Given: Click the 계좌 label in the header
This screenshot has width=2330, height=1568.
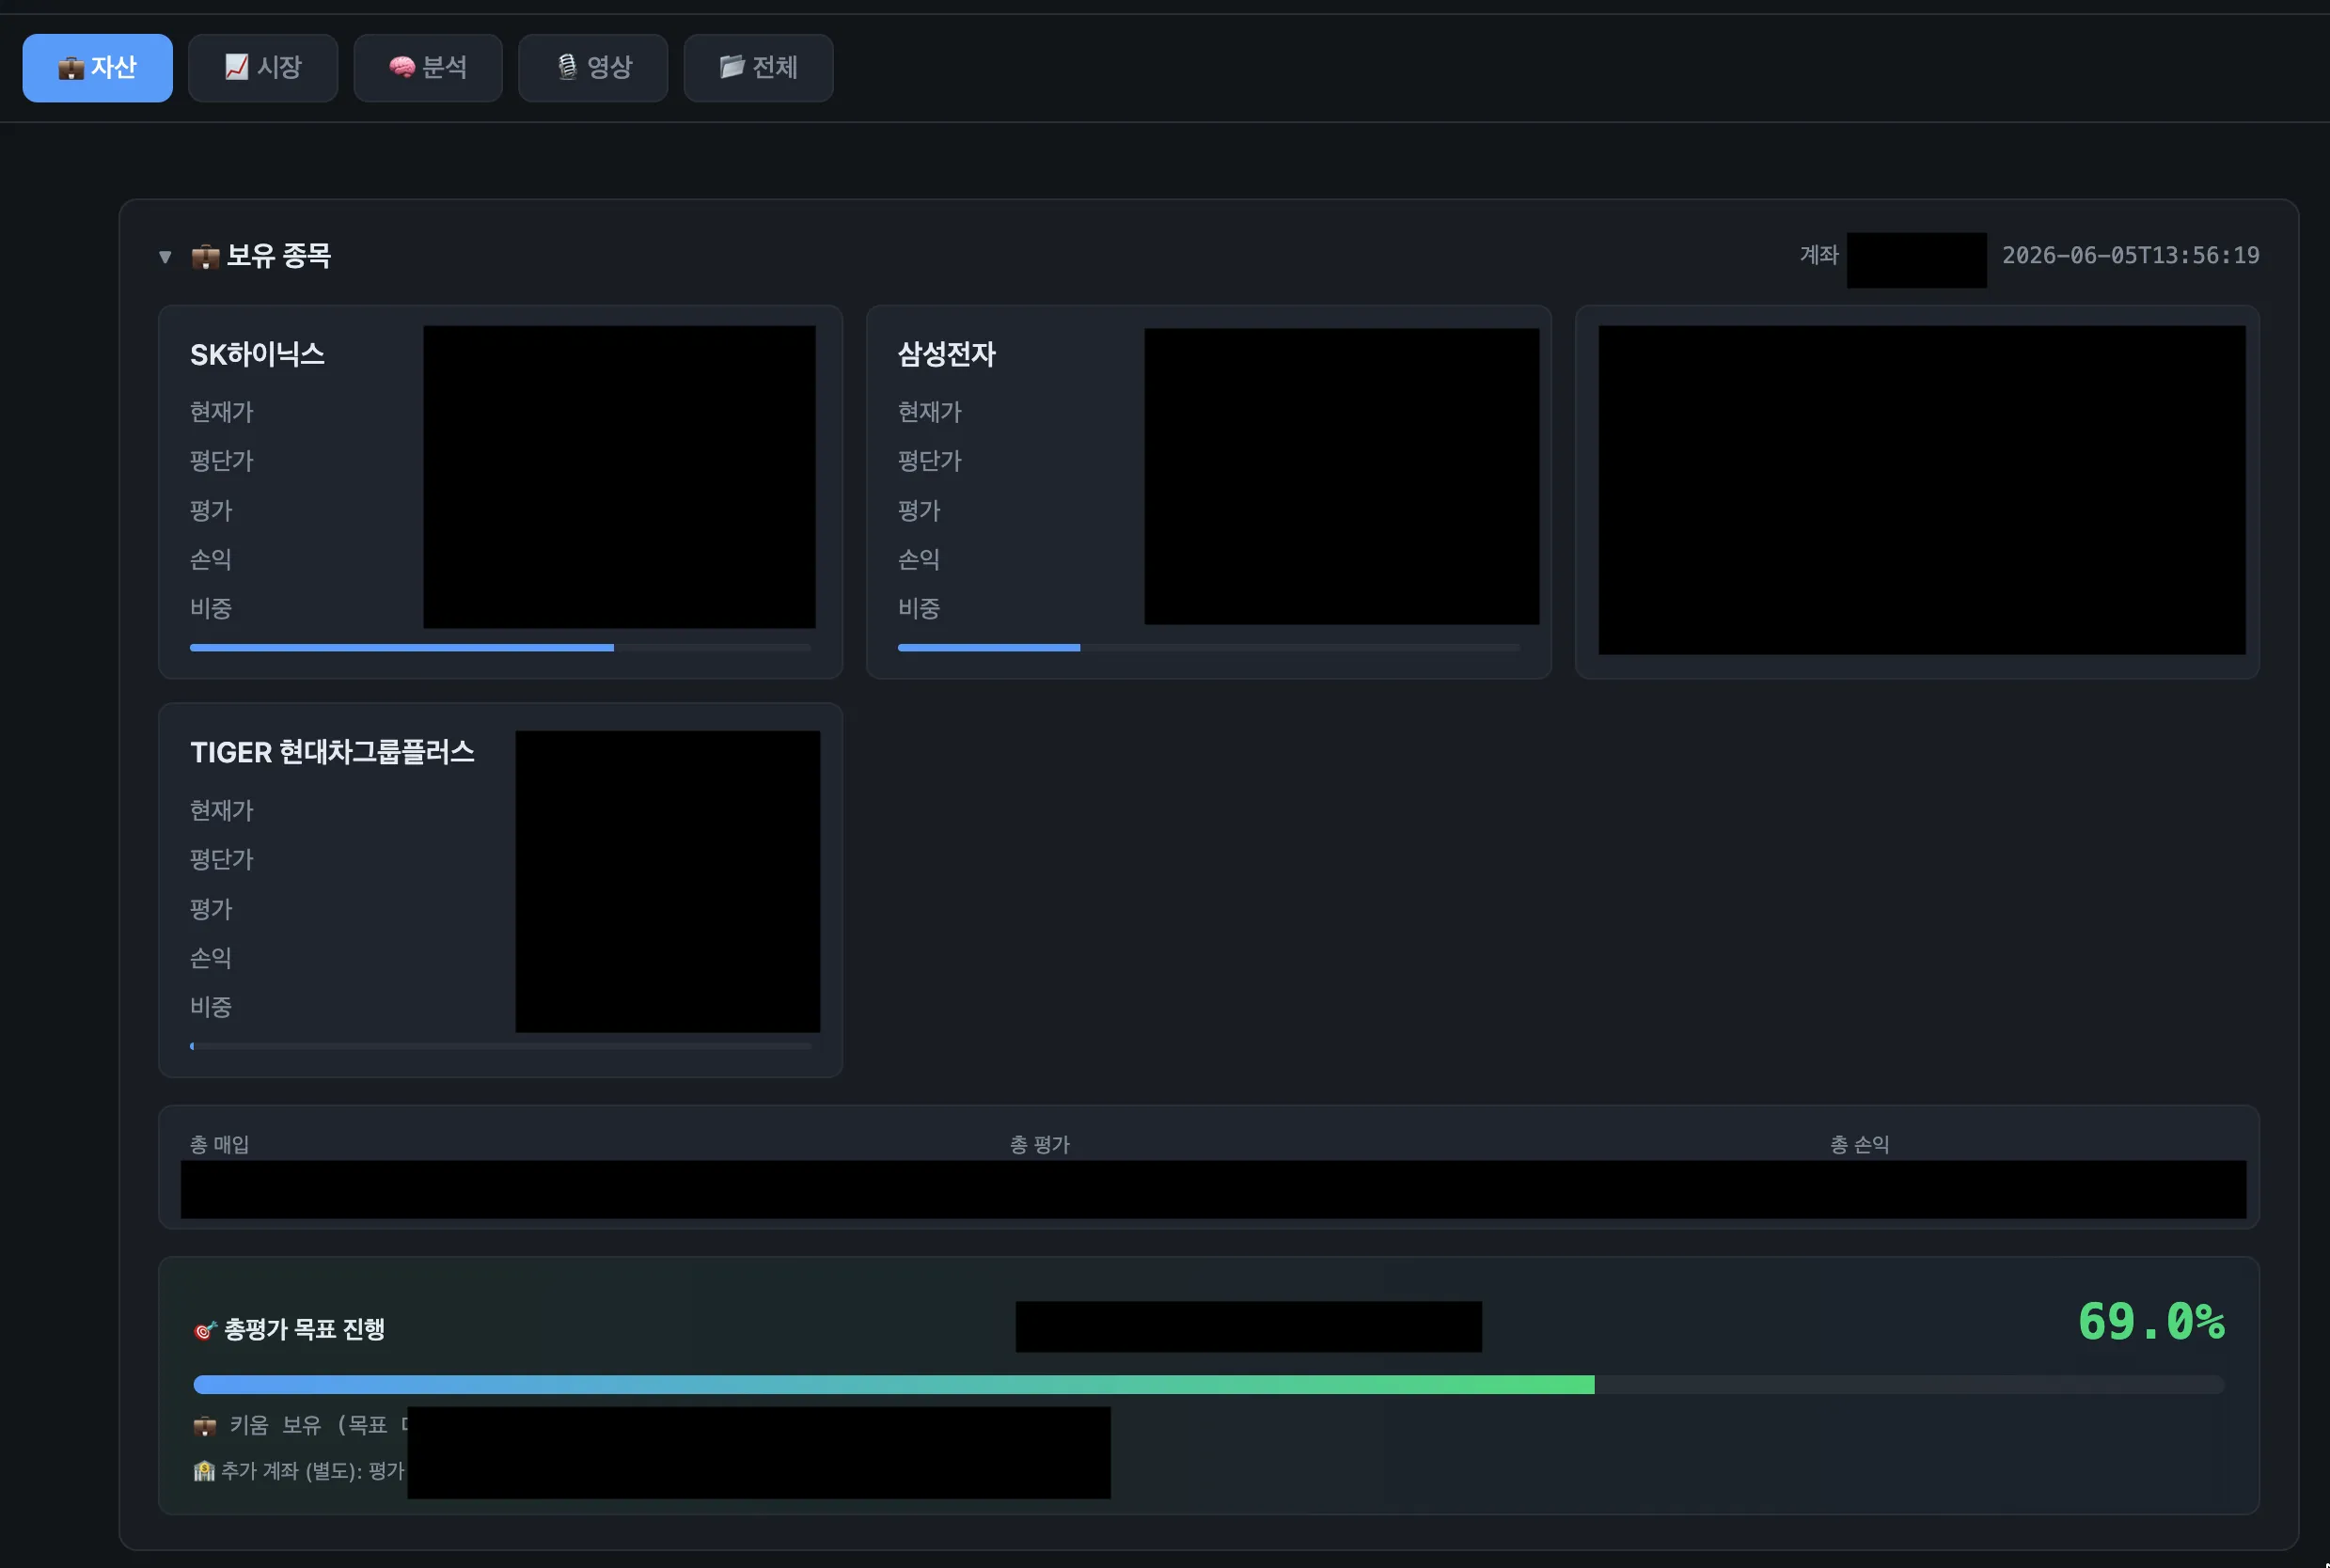Looking at the screenshot, I should [1819, 255].
